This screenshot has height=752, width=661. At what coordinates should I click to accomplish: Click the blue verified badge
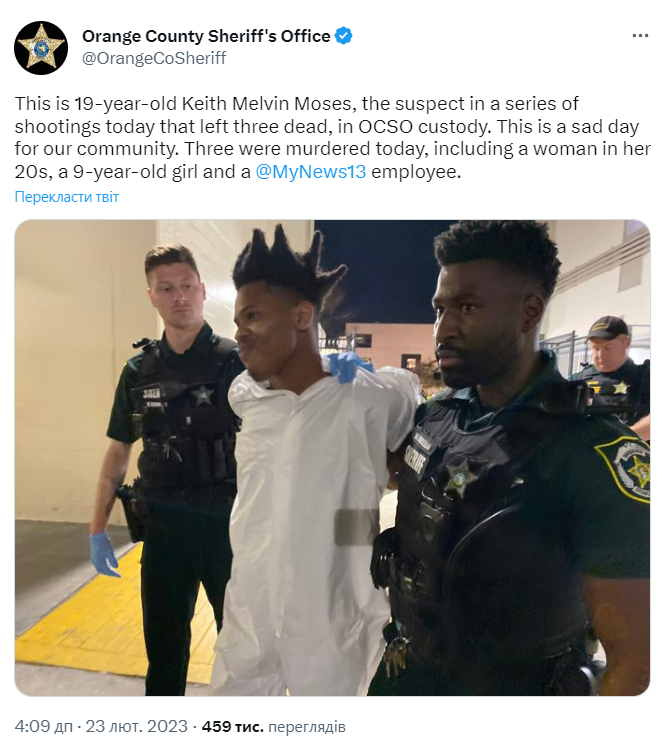point(343,36)
